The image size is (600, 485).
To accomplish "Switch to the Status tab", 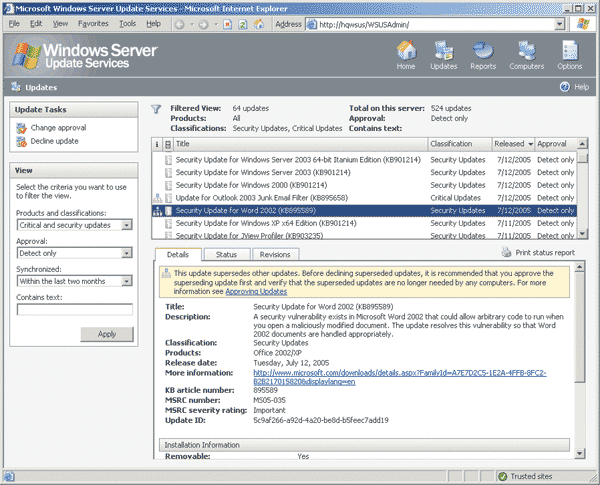I will [227, 255].
